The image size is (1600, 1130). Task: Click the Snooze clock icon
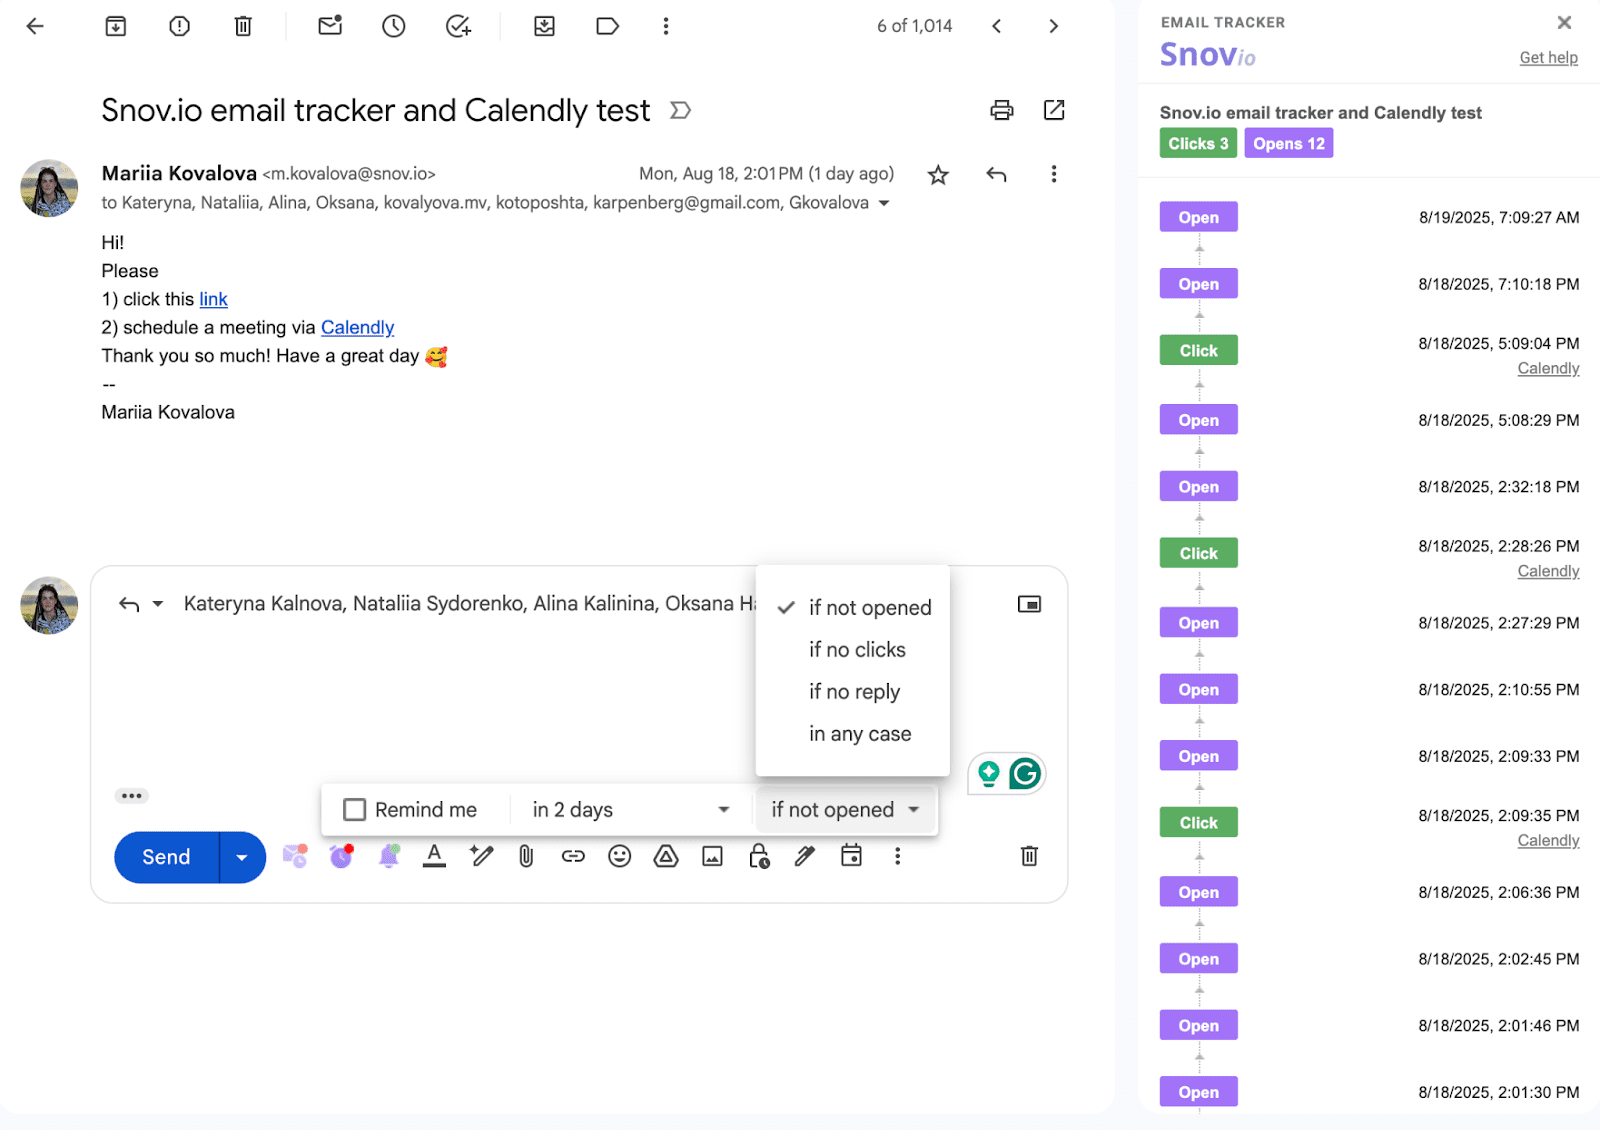tap(394, 27)
